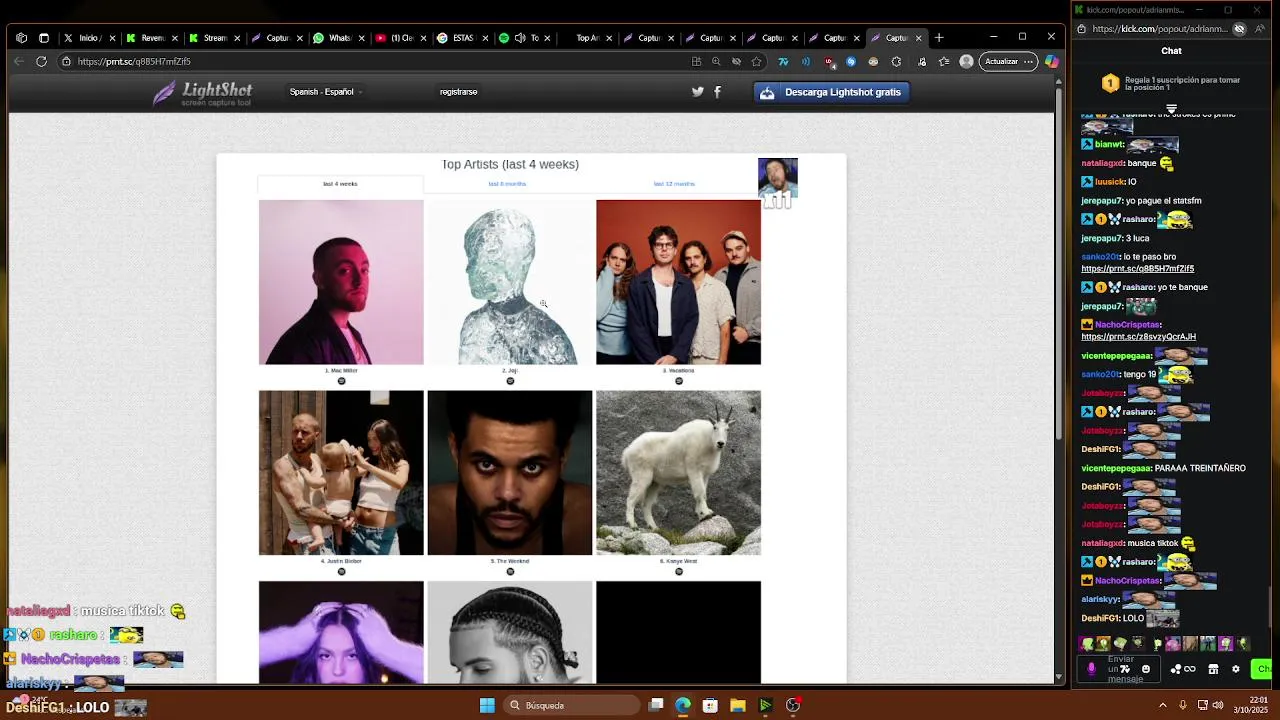Open the Spanish - Español language dropdown

pyautogui.click(x=325, y=92)
